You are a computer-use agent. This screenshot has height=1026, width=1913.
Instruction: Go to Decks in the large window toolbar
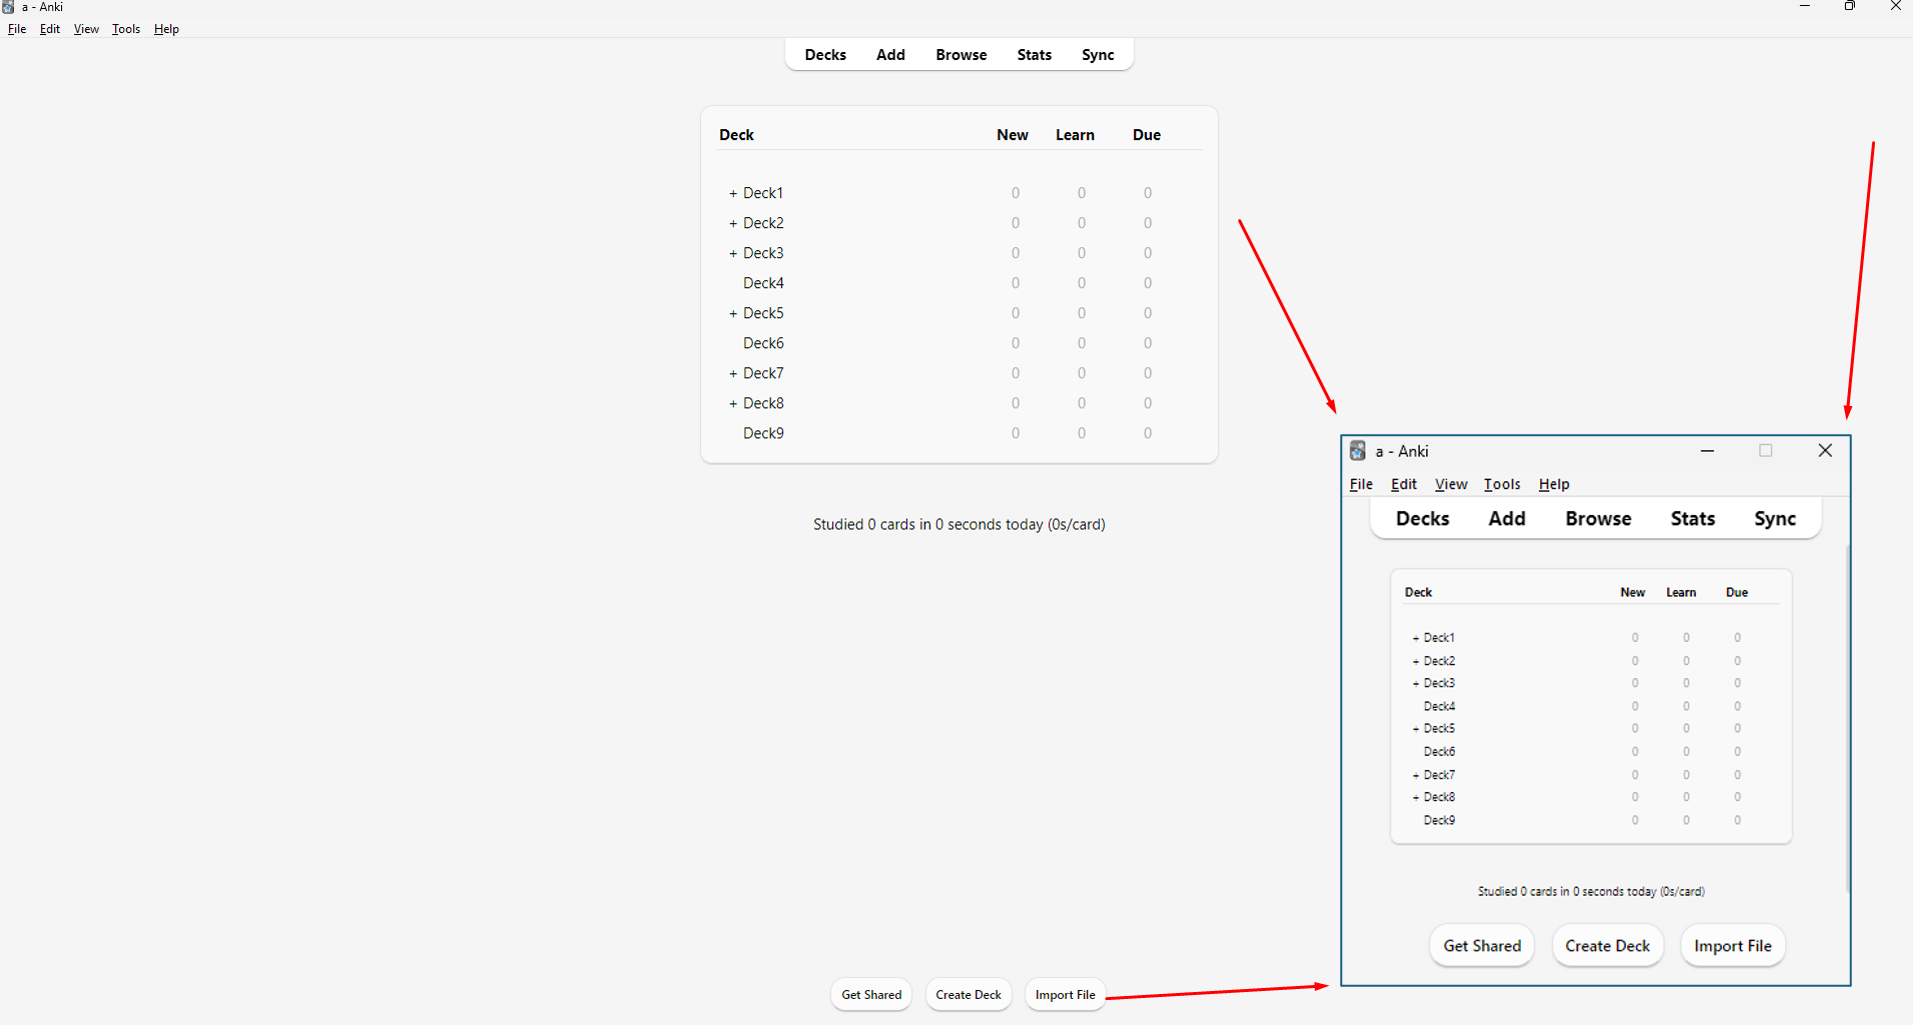tap(825, 55)
